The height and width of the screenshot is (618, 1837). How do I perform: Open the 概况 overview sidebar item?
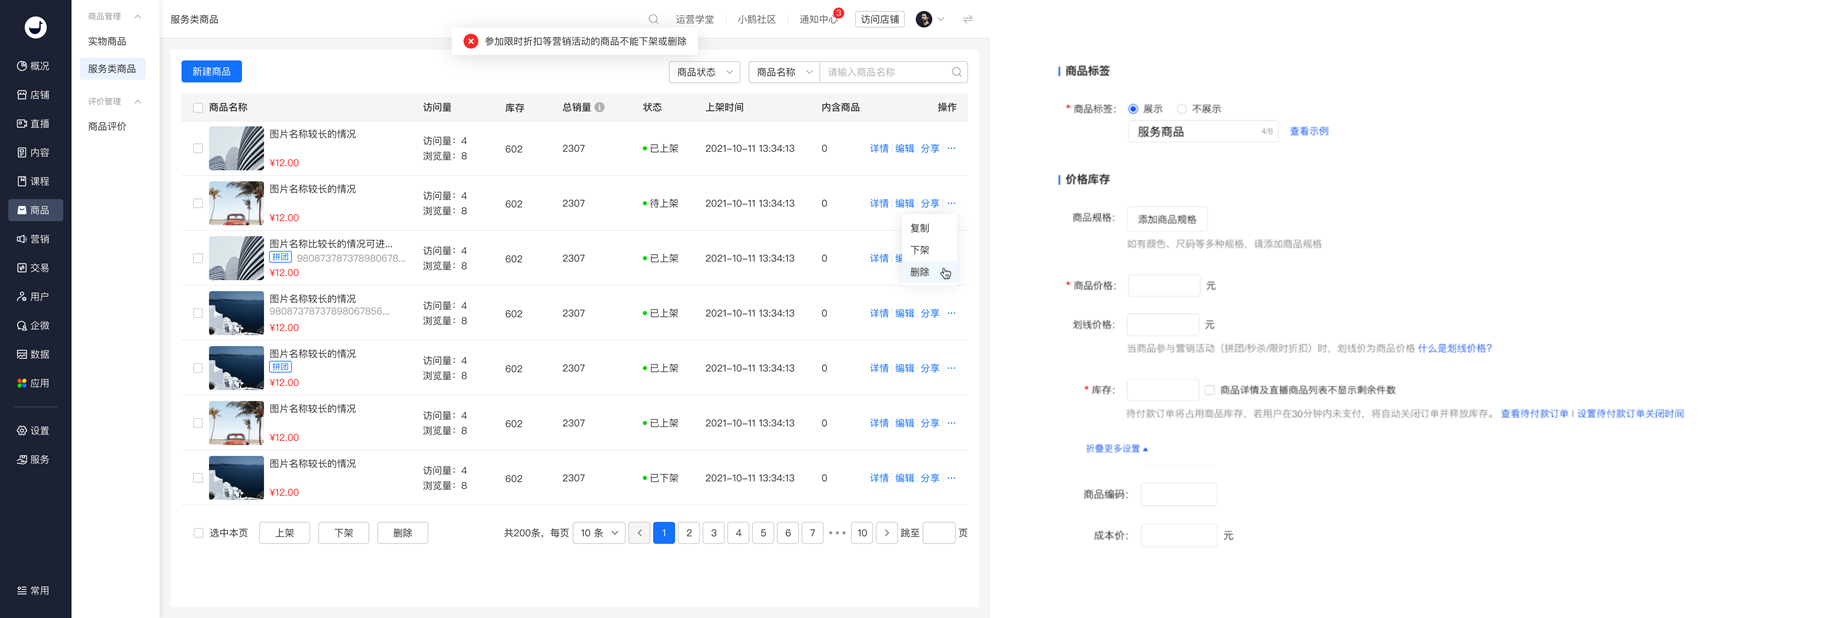tap(35, 66)
